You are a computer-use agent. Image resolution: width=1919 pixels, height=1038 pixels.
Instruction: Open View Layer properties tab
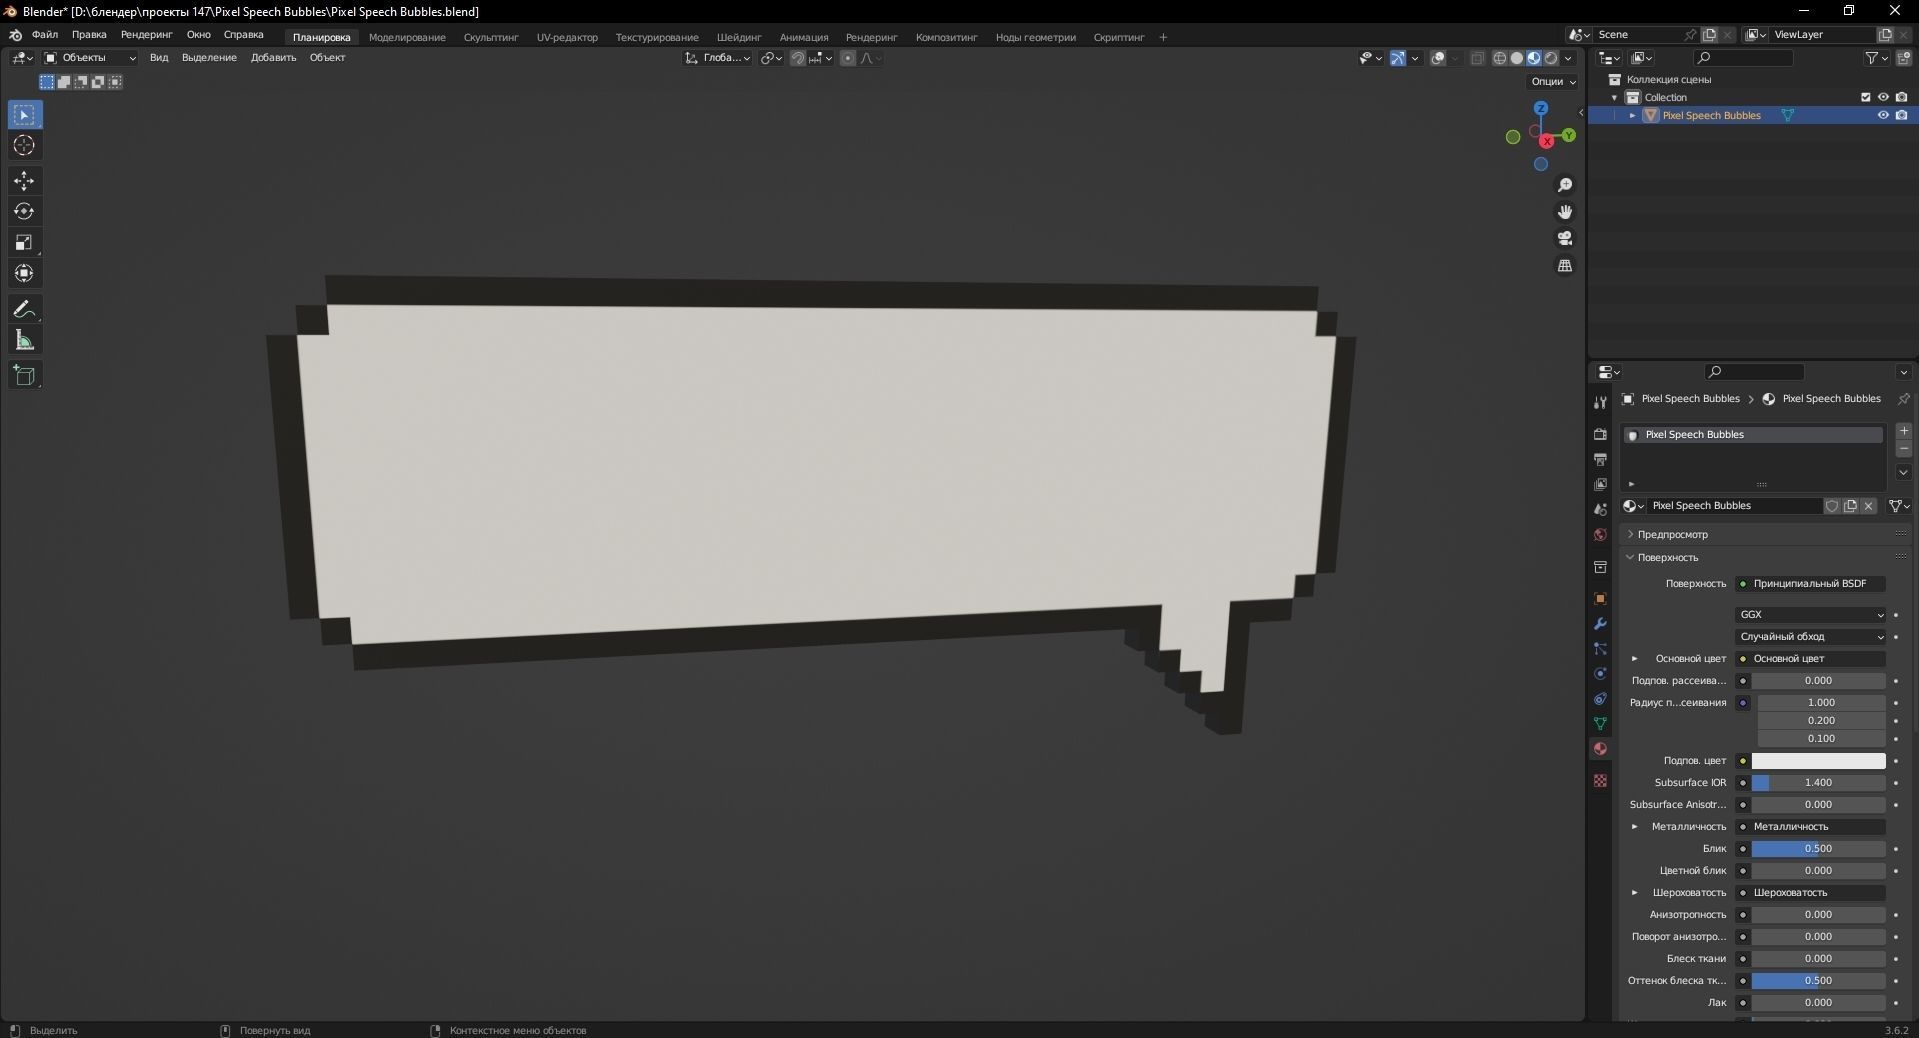point(1600,484)
